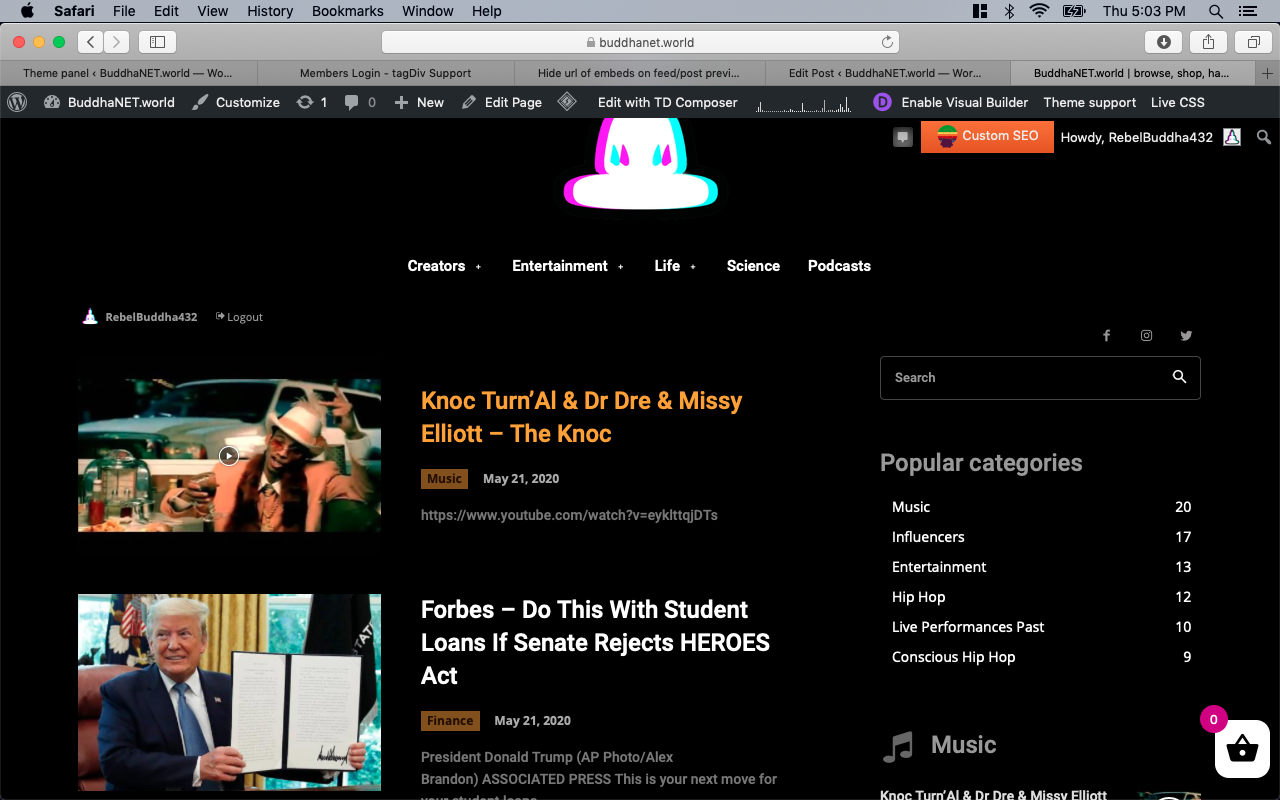Image resolution: width=1280 pixels, height=800 pixels.
Task: Switch to the Edit Post tab
Action: [885, 73]
